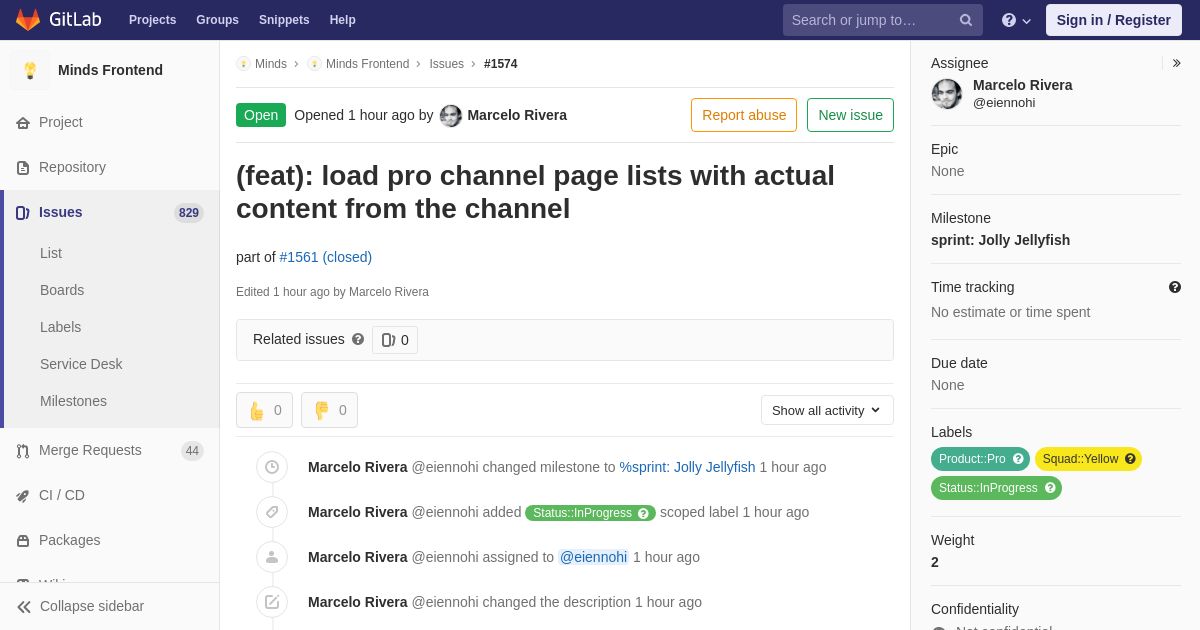Open %sprint: Jolly Jellyfish milestone link
Image resolution: width=1200 pixels, height=630 pixels.
[x=687, y=467]
